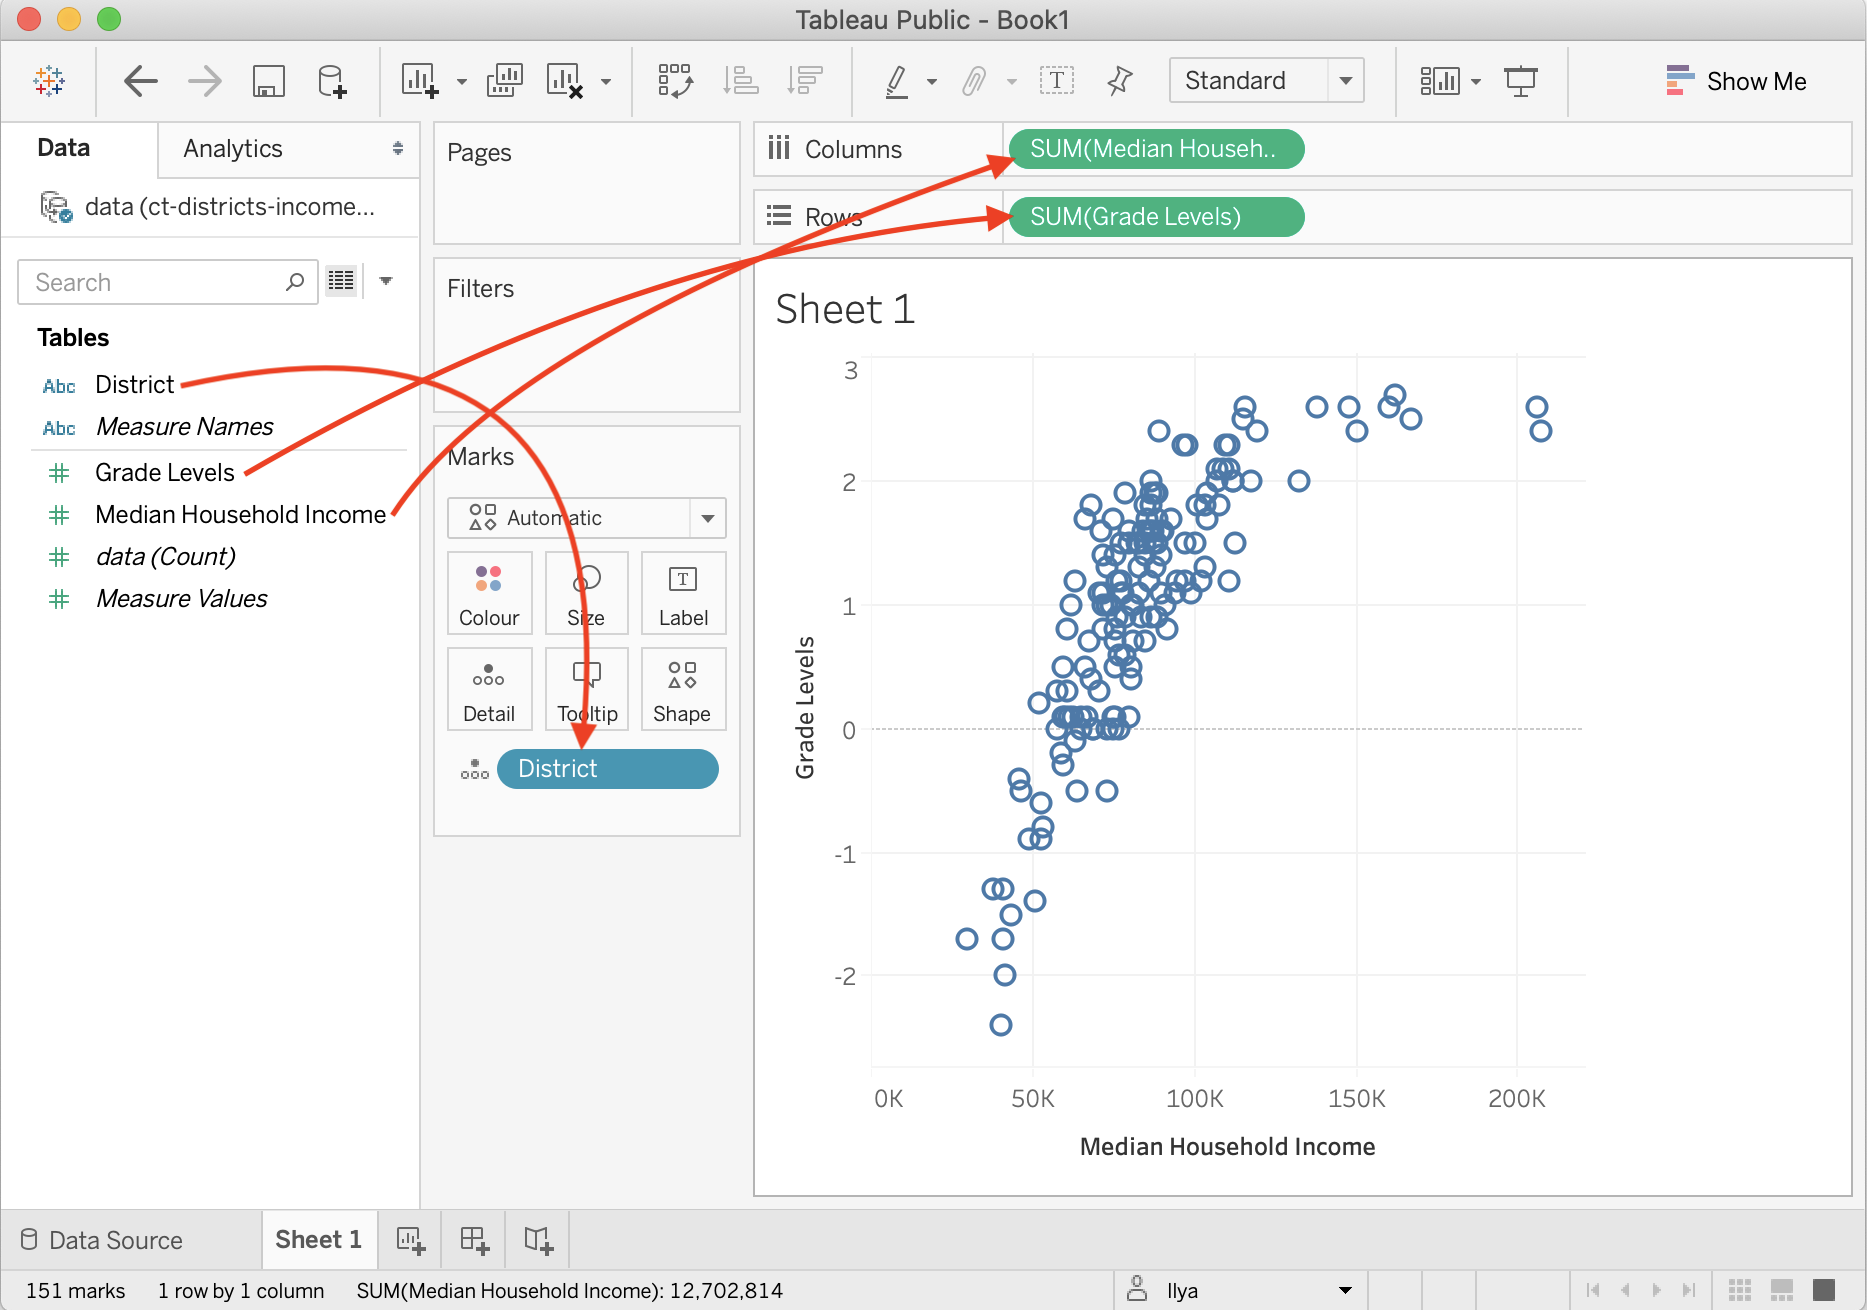Redo with the forward arrow icon
The width and height of the screenshot is (1867, 1310).
[205, 81]
